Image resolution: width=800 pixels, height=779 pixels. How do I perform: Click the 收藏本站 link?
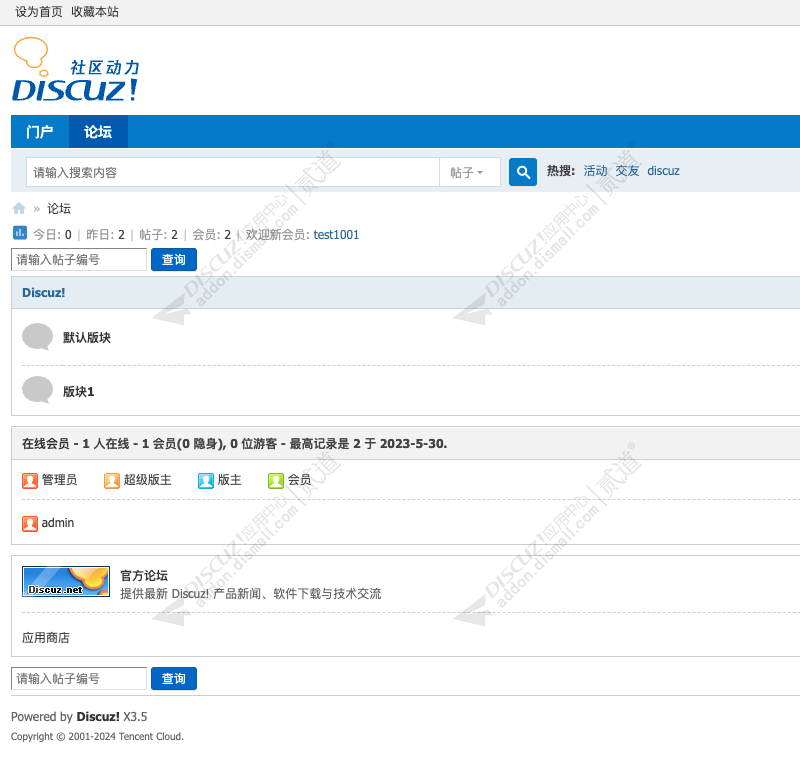coord(93,12)
